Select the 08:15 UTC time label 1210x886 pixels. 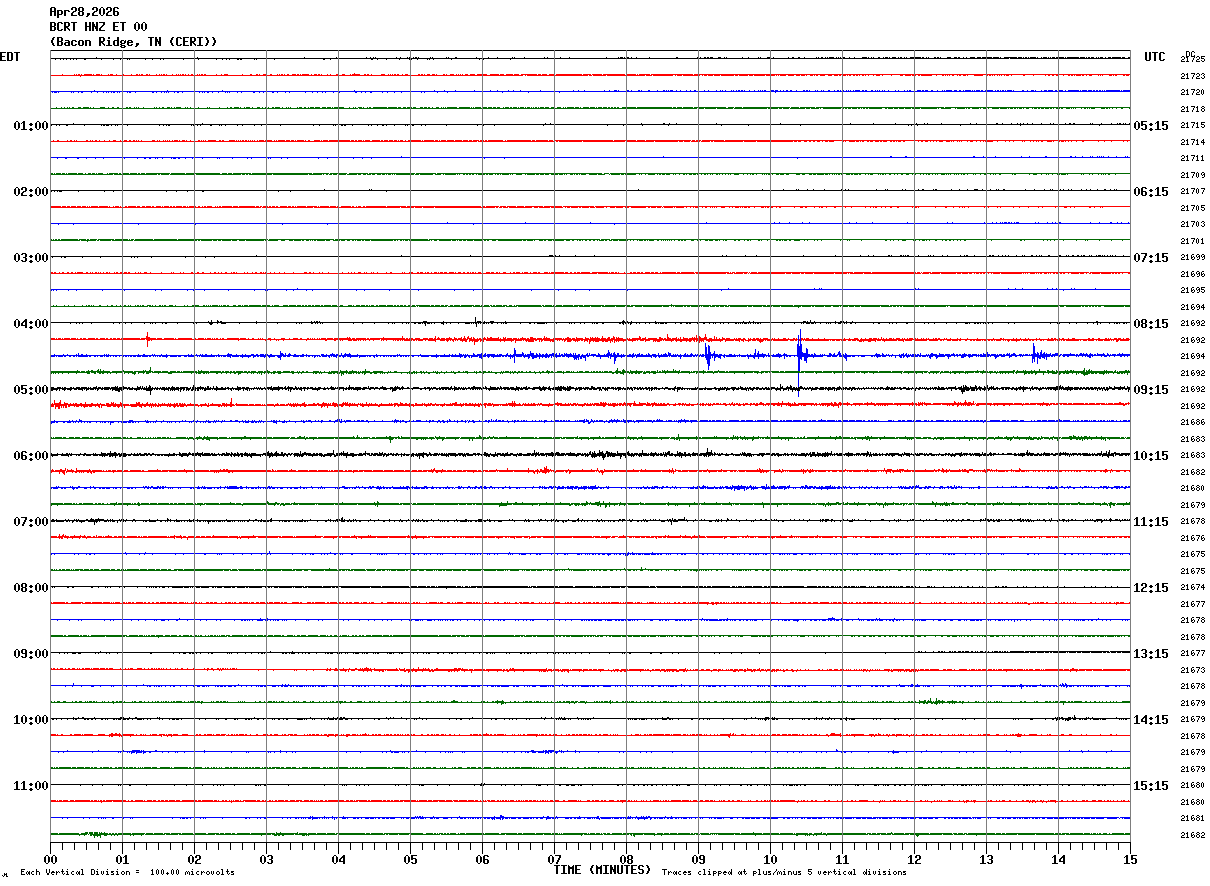tap(1150, 324)
